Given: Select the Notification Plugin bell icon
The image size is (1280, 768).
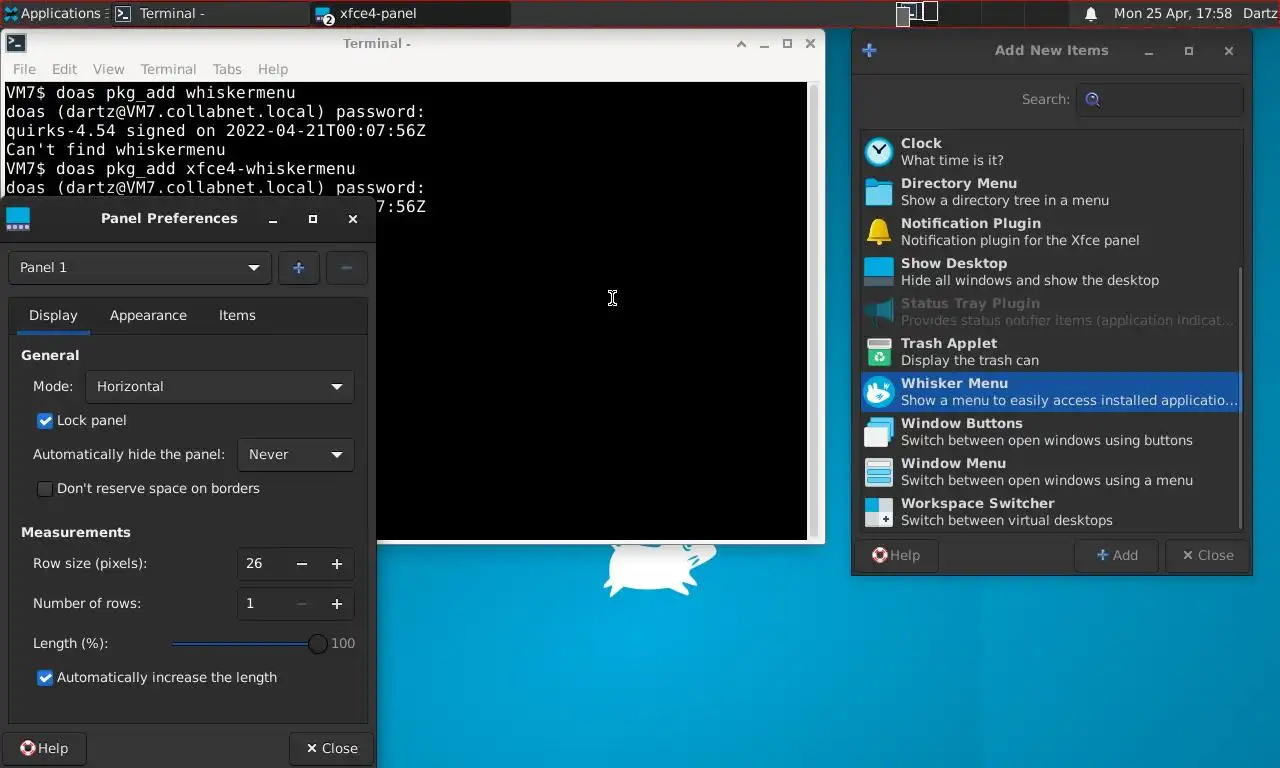Looking at the screenshot, I should (879, 232).
